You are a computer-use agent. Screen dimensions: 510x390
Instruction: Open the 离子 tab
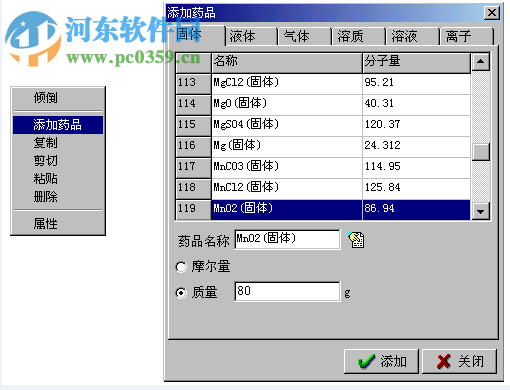tap(467, 36)
